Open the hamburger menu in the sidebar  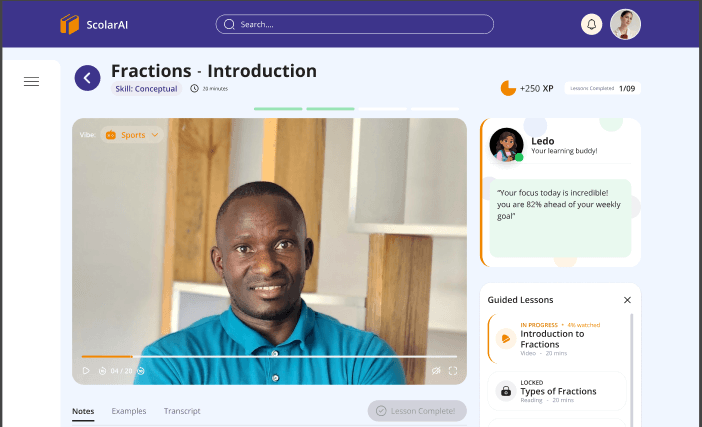pos(31,81)
